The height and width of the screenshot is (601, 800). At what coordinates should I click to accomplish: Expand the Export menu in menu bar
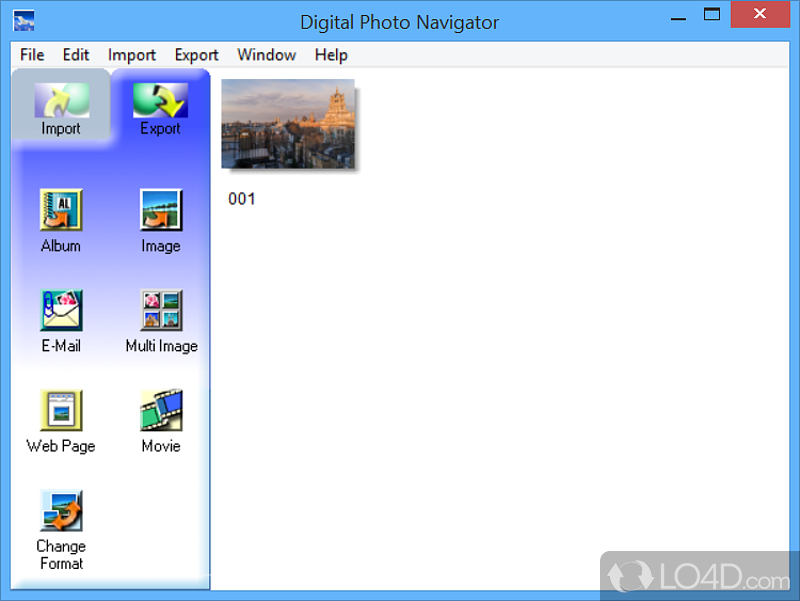pyautogui.click(x=196, y=55)
